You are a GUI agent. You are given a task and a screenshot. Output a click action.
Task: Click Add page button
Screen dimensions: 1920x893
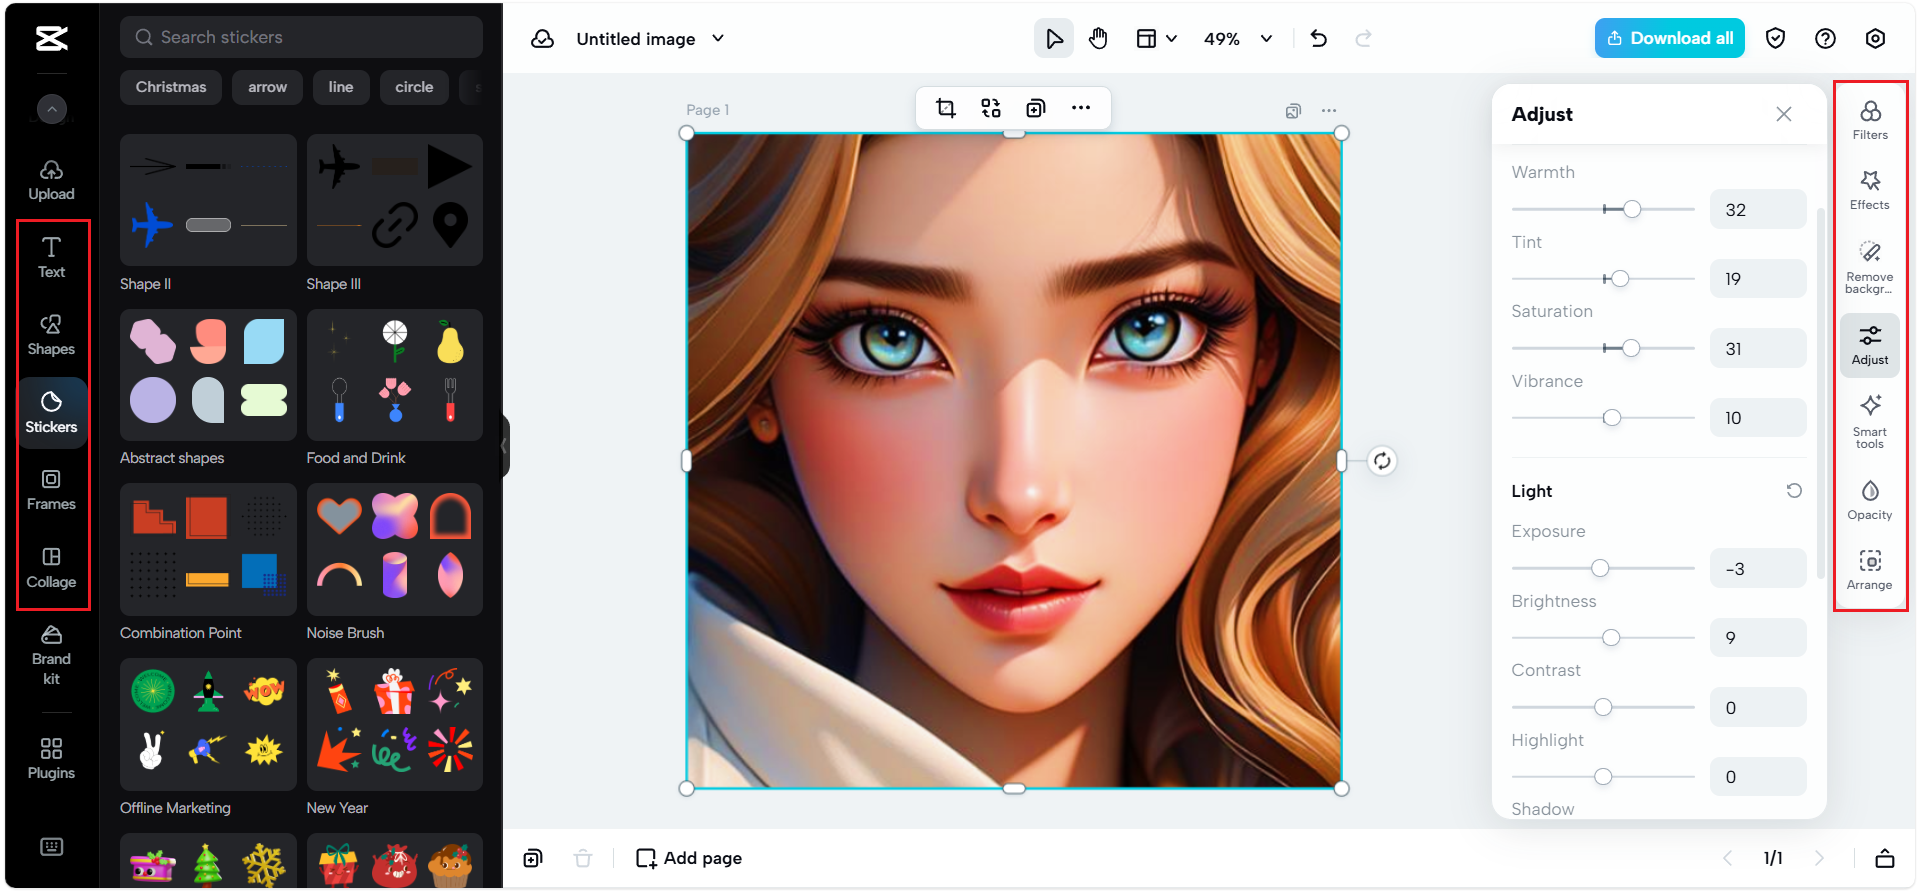tap(689, 858)
